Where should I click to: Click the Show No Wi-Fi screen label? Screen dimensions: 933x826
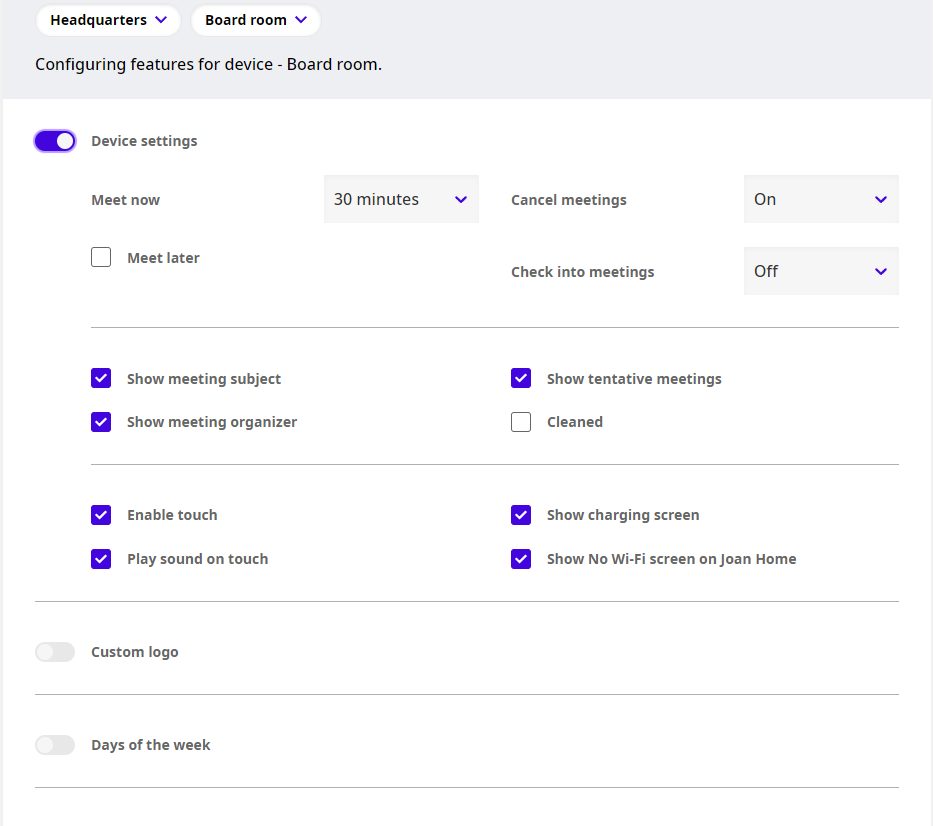pyautogui.click(x=672, y=559)
